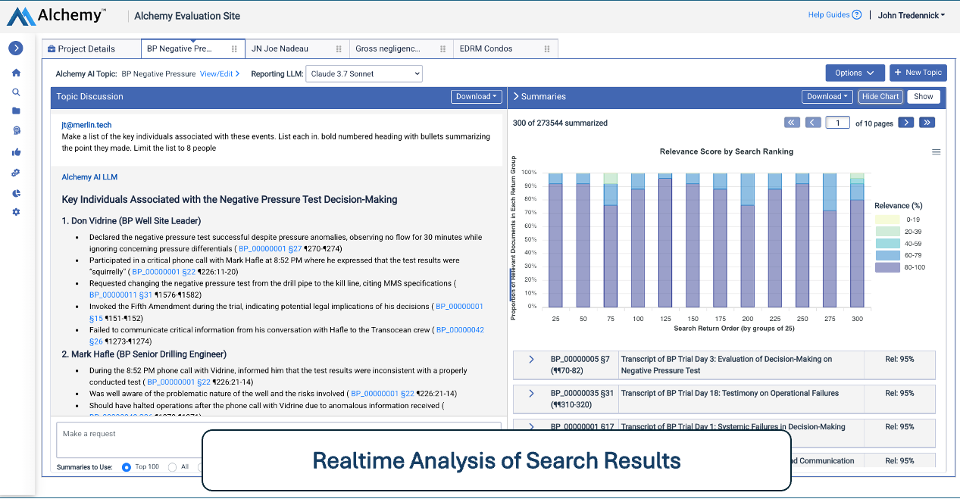Go to first page of summaries
Viewport: 960px width, 502px height.
coord(792,122)
